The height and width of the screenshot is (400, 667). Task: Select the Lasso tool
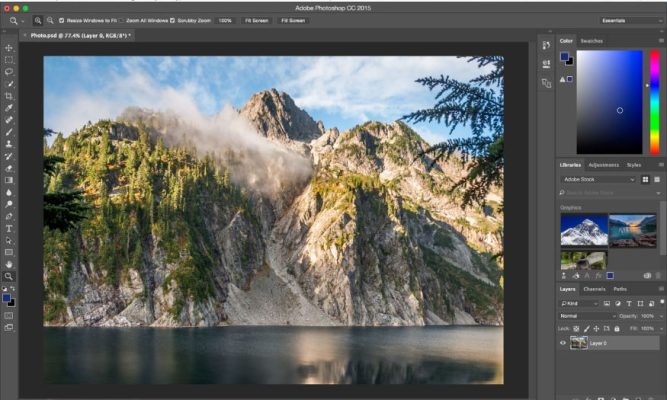tap(9, 72)
